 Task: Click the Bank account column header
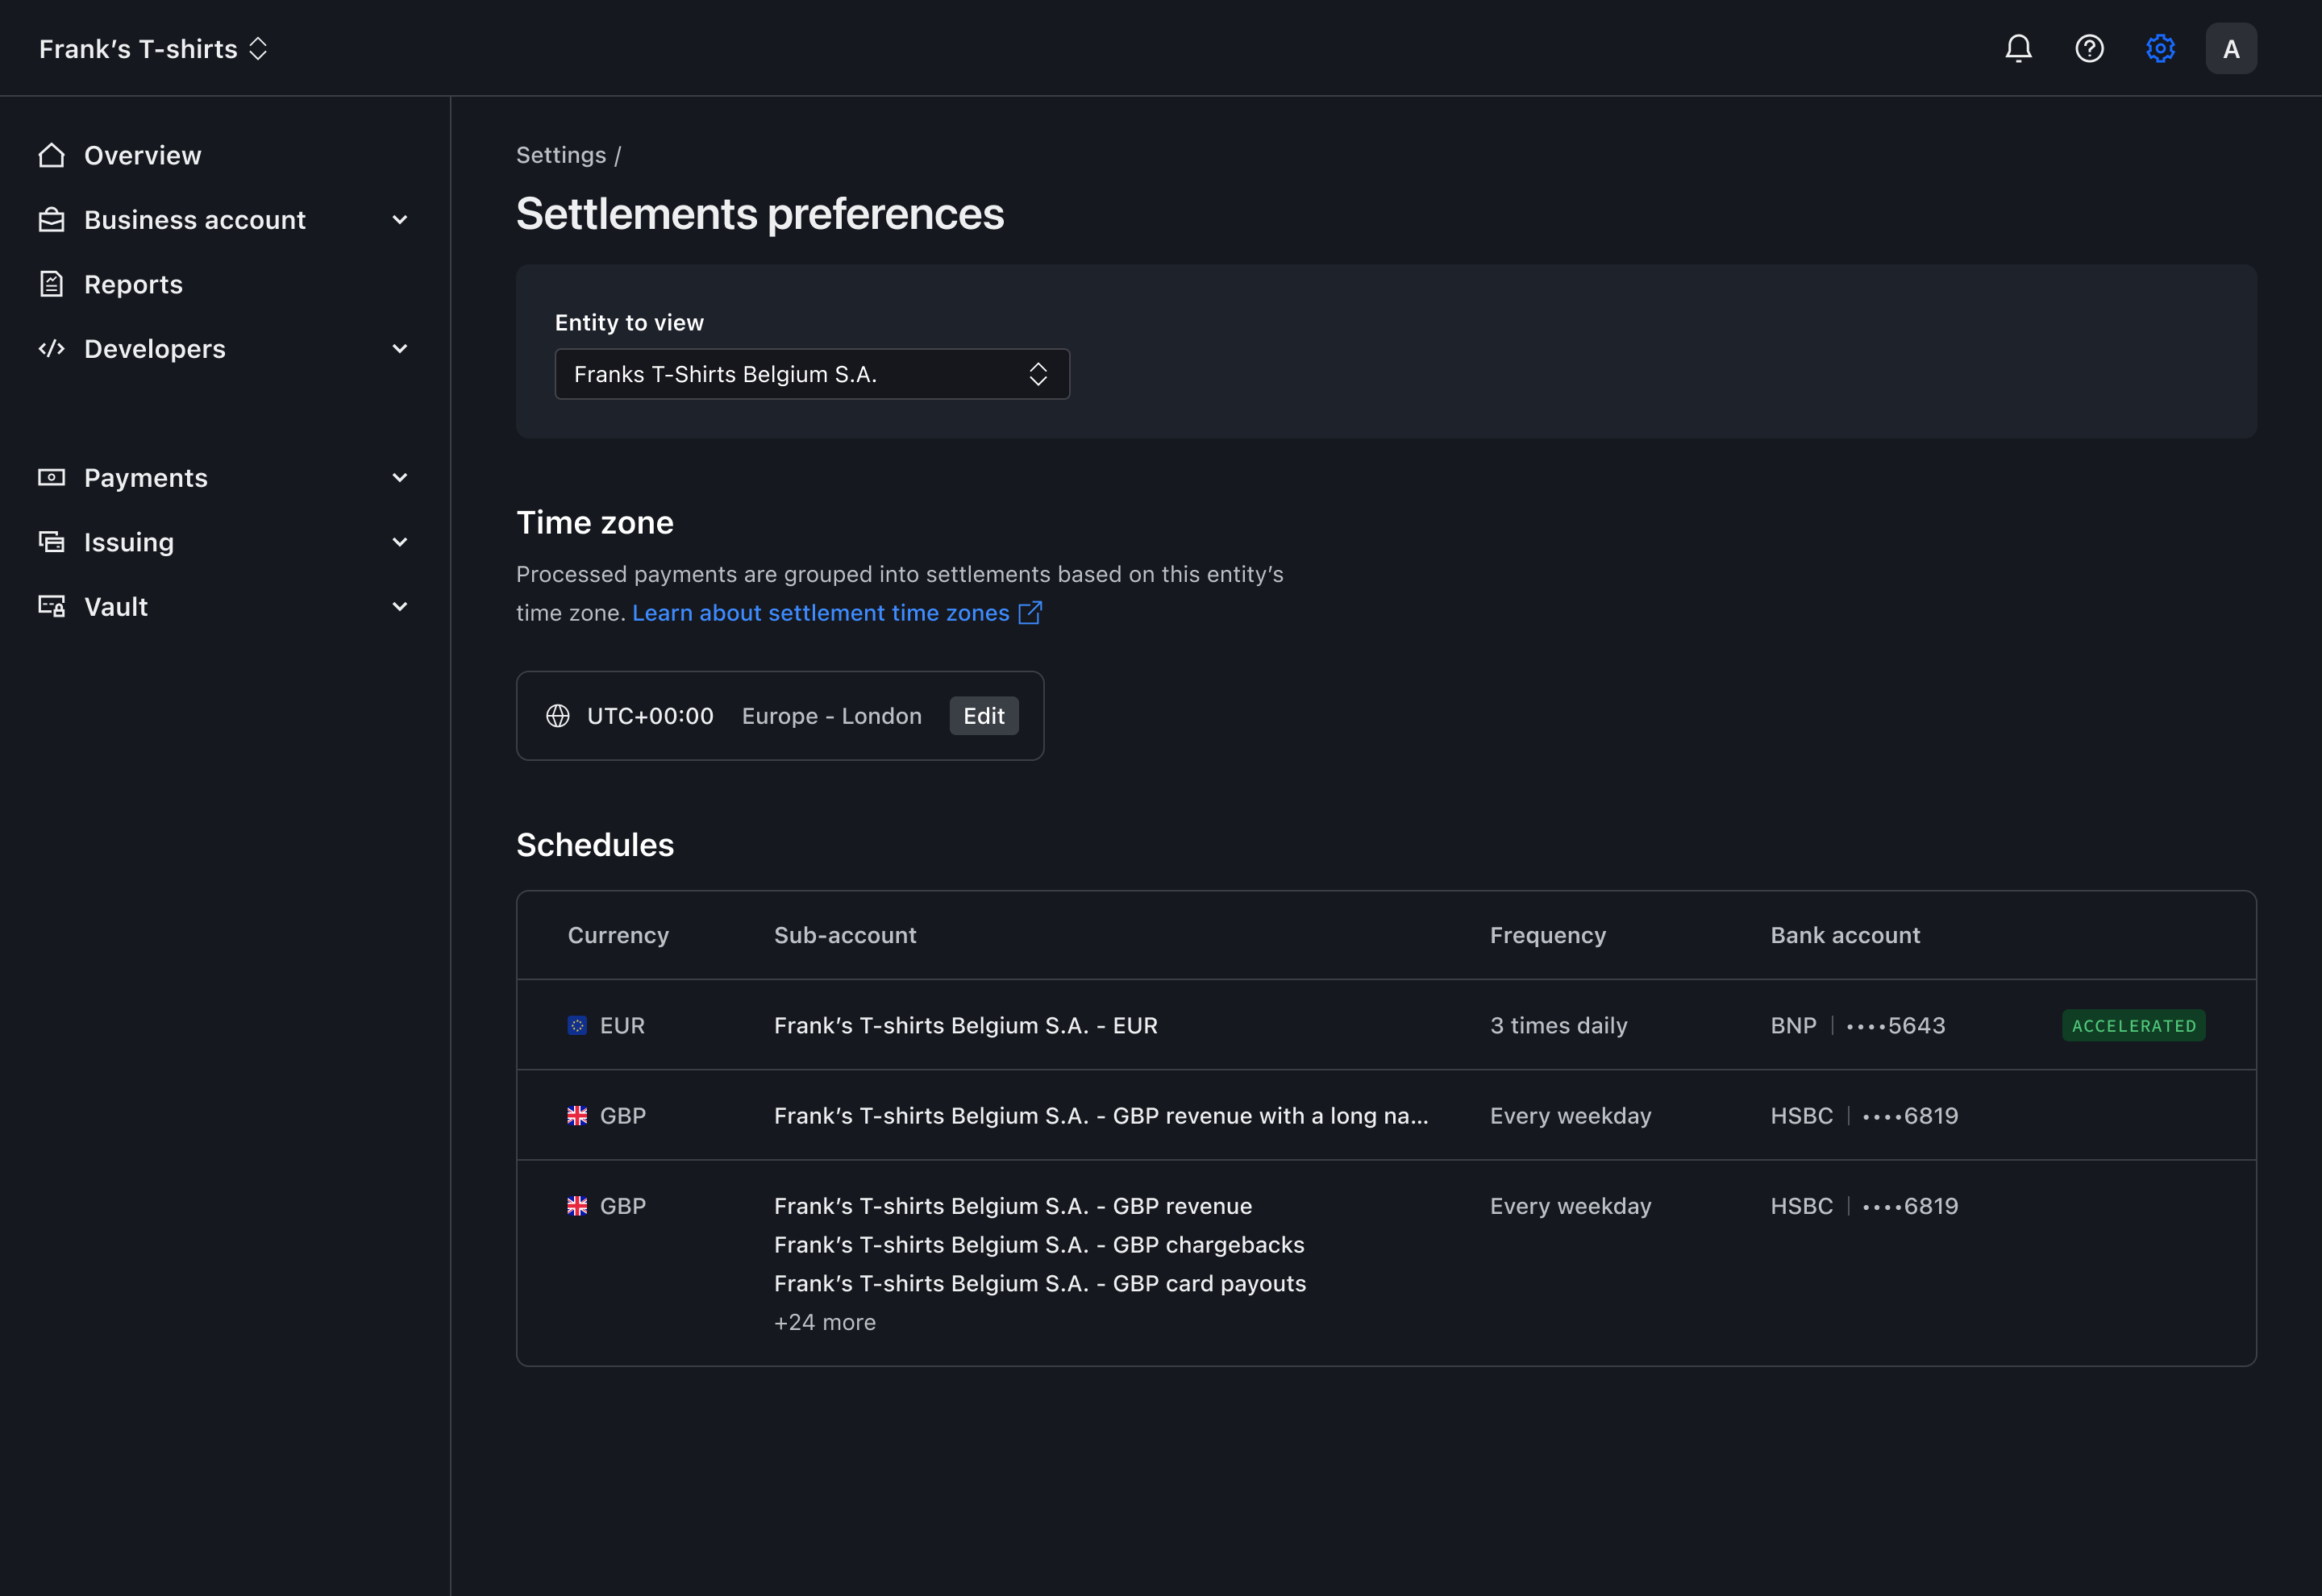tap(1845, 935)
